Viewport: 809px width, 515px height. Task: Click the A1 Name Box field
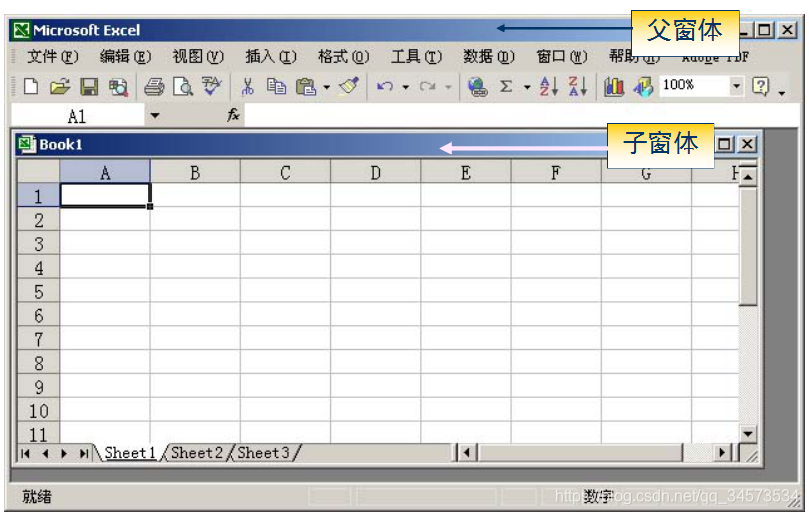pos(77,116)
